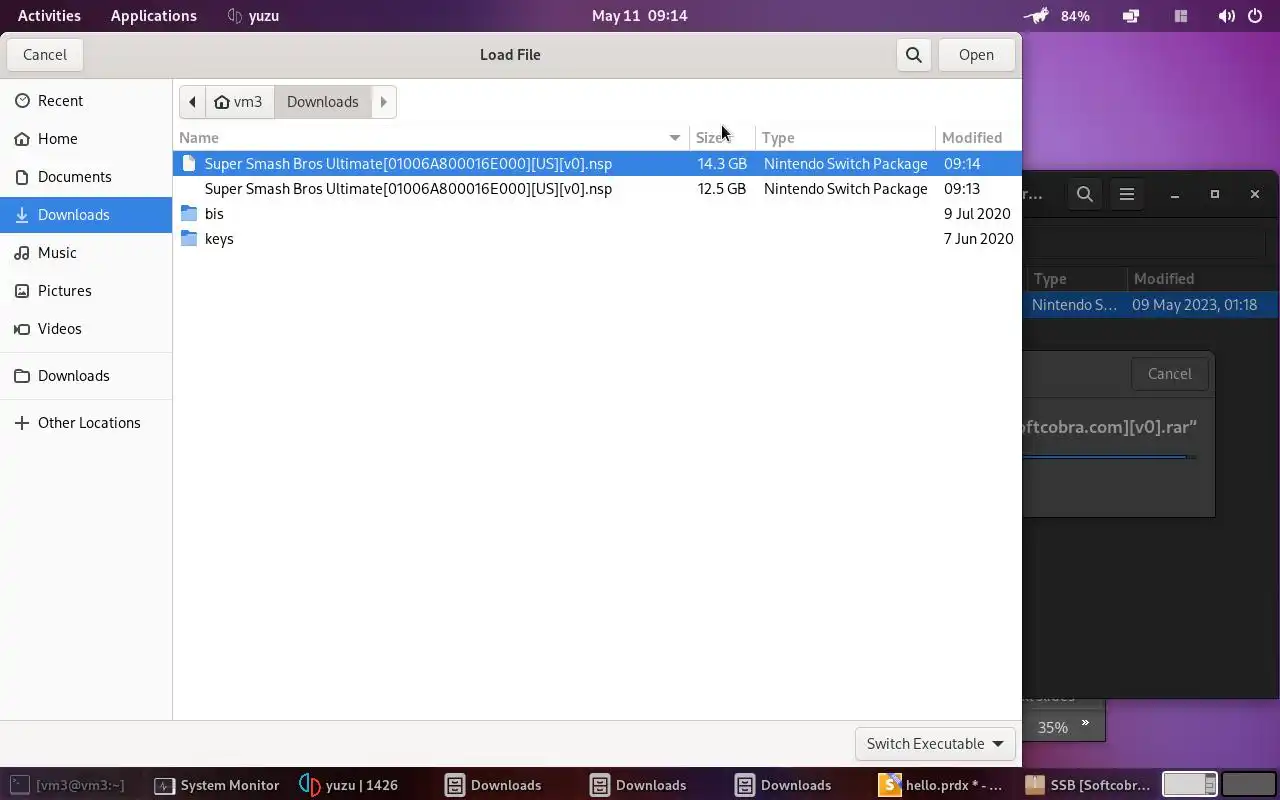Switch to third Downloads window in taskbar
Viewport: 1280px width, 800px height.
click(784, 785)
